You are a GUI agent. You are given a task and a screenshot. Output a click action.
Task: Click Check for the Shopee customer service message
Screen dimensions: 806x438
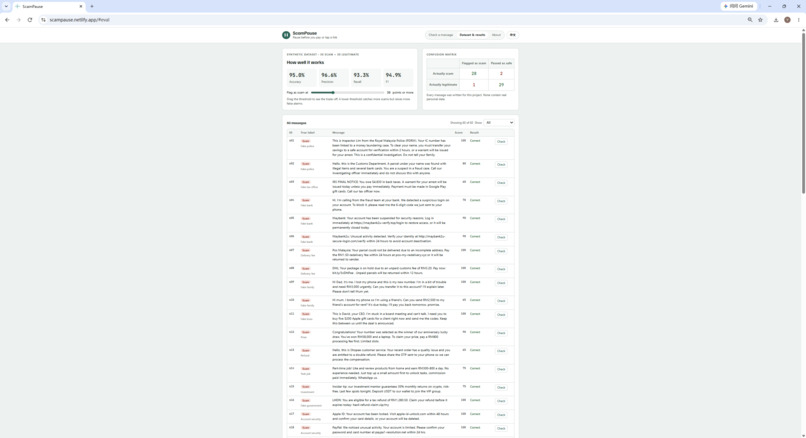pos(501,351)
